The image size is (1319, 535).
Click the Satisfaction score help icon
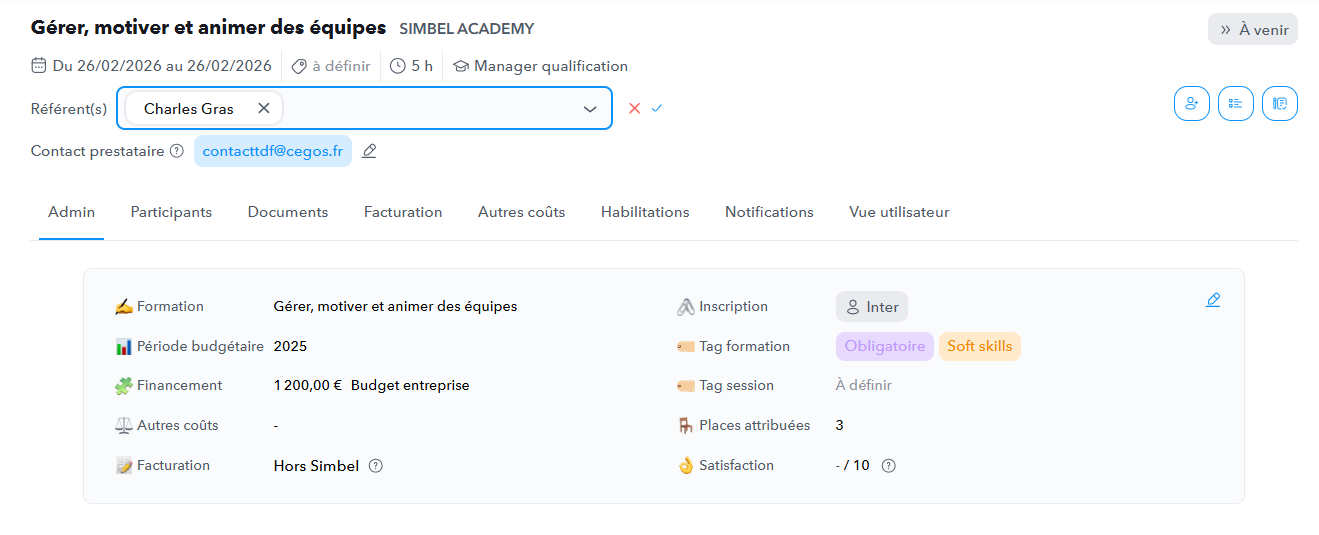tap(889, 465)
